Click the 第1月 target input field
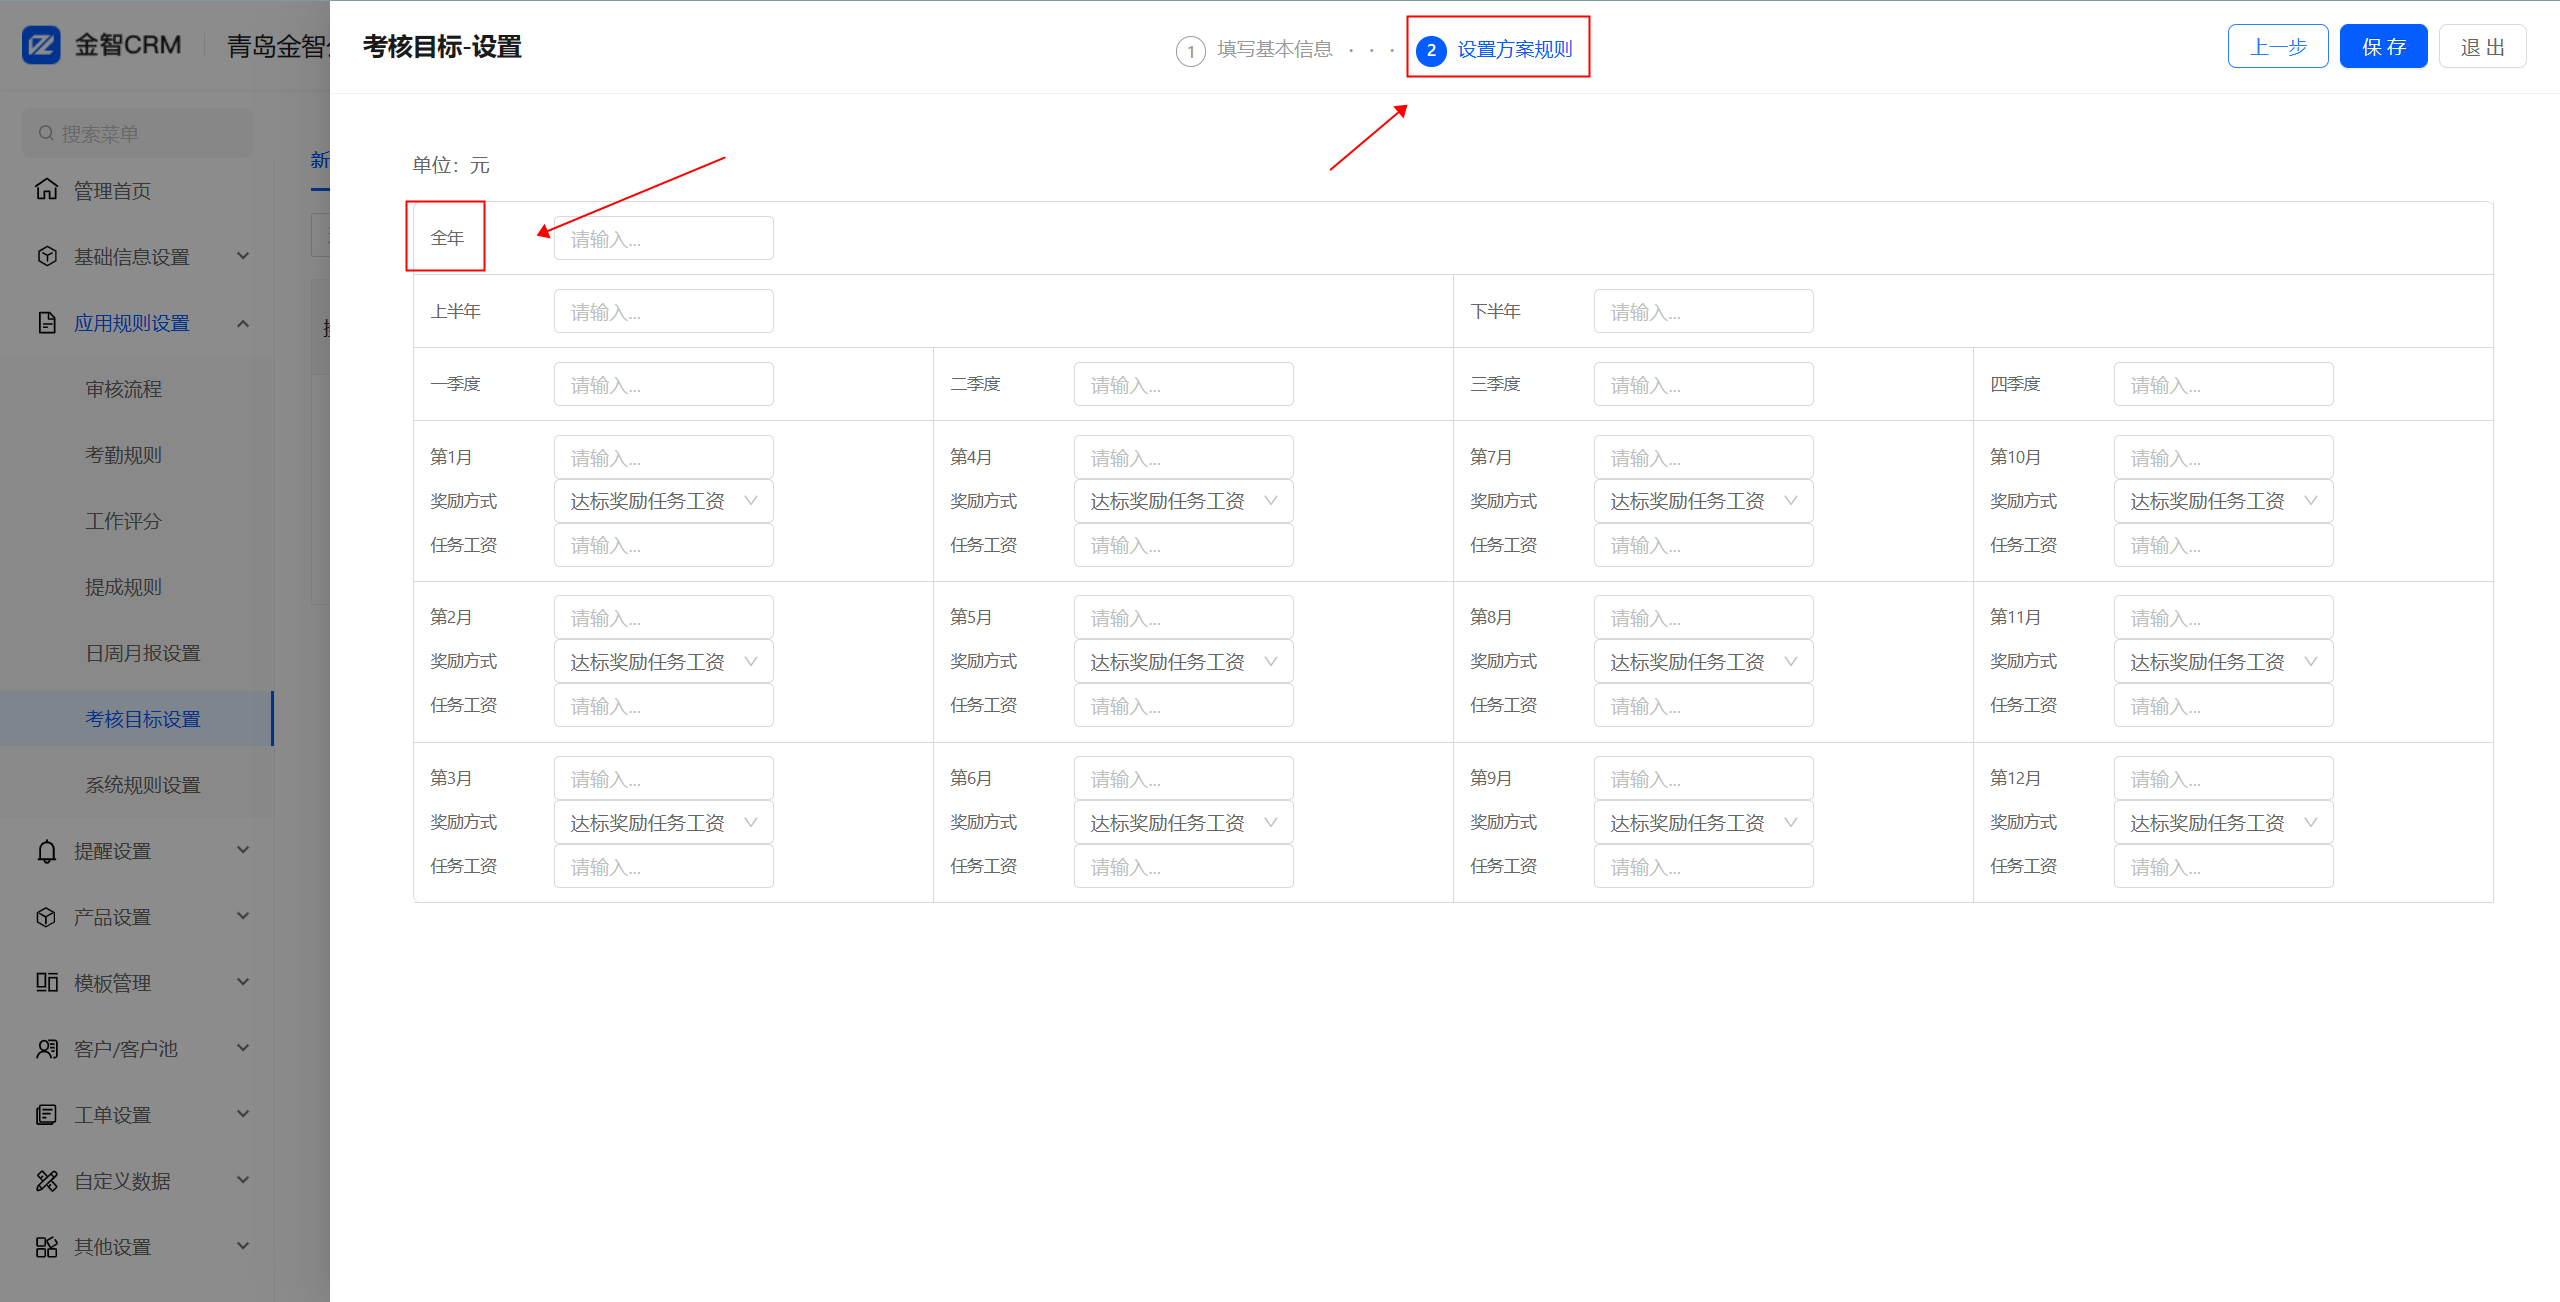This screenshot has width=2560, height=1302. pos(664,457)
